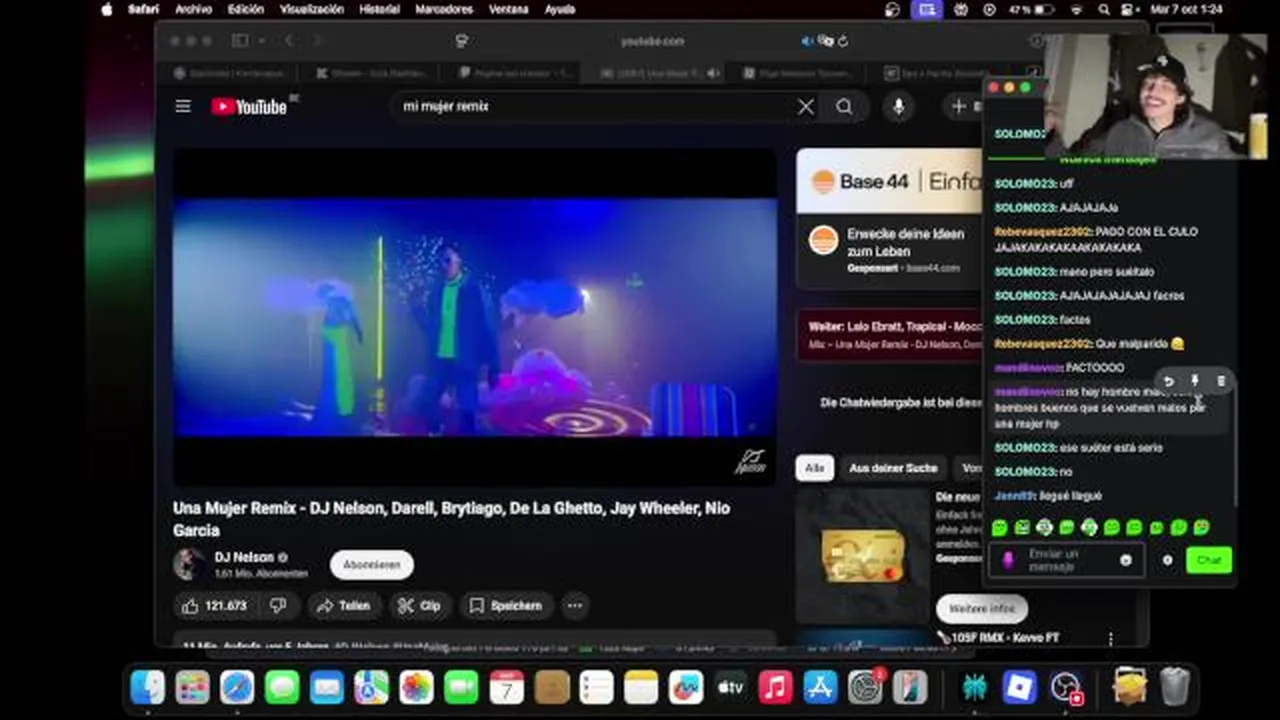Like the video with thumbs up 121.673
1280x720 pixels.
point(215,606)
